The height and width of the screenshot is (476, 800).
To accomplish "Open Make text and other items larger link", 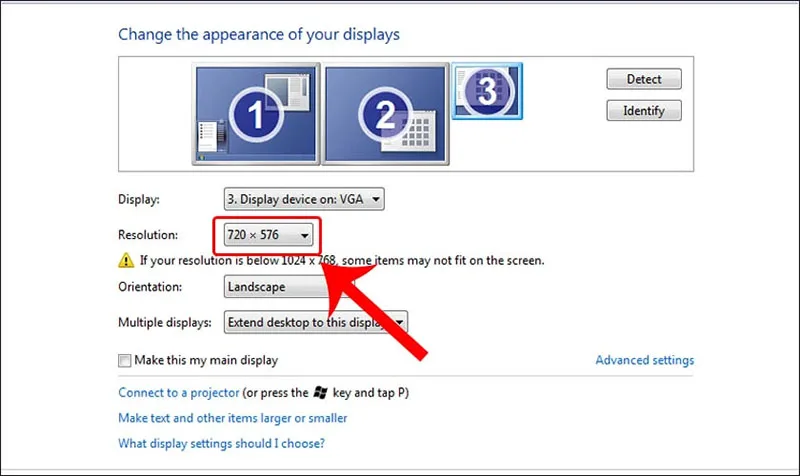I will [233, 418].
